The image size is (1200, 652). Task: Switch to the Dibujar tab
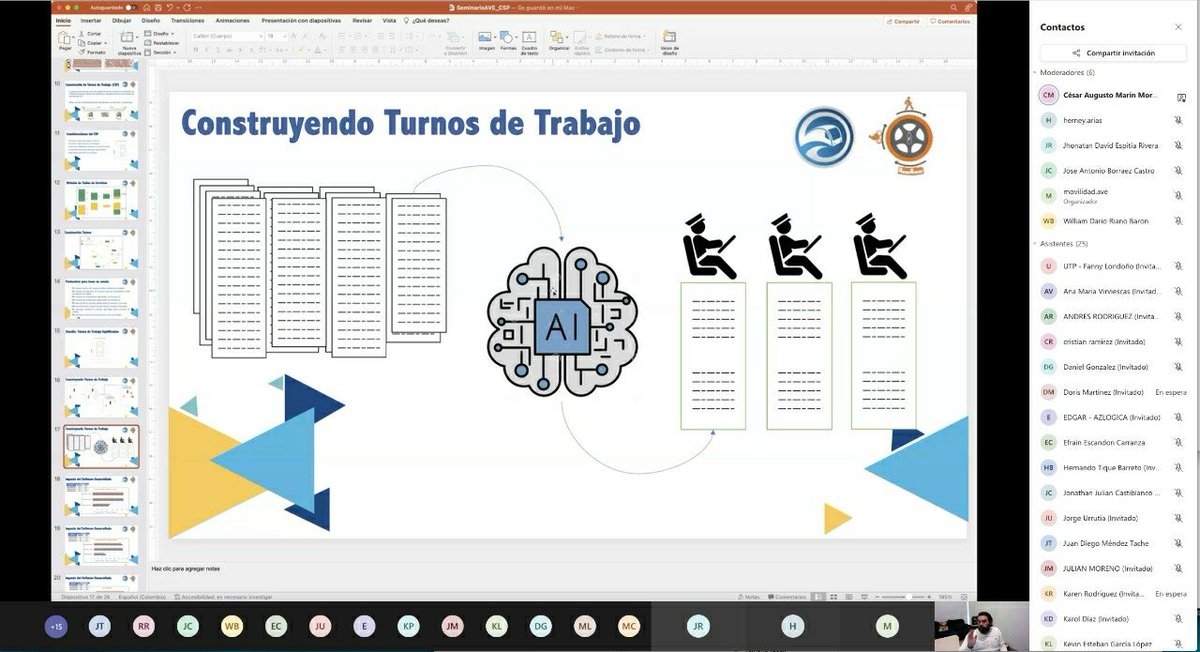(121, 20)
